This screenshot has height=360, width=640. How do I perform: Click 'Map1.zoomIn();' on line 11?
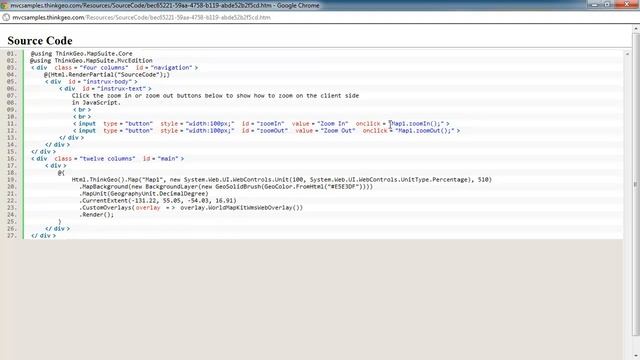417,124
